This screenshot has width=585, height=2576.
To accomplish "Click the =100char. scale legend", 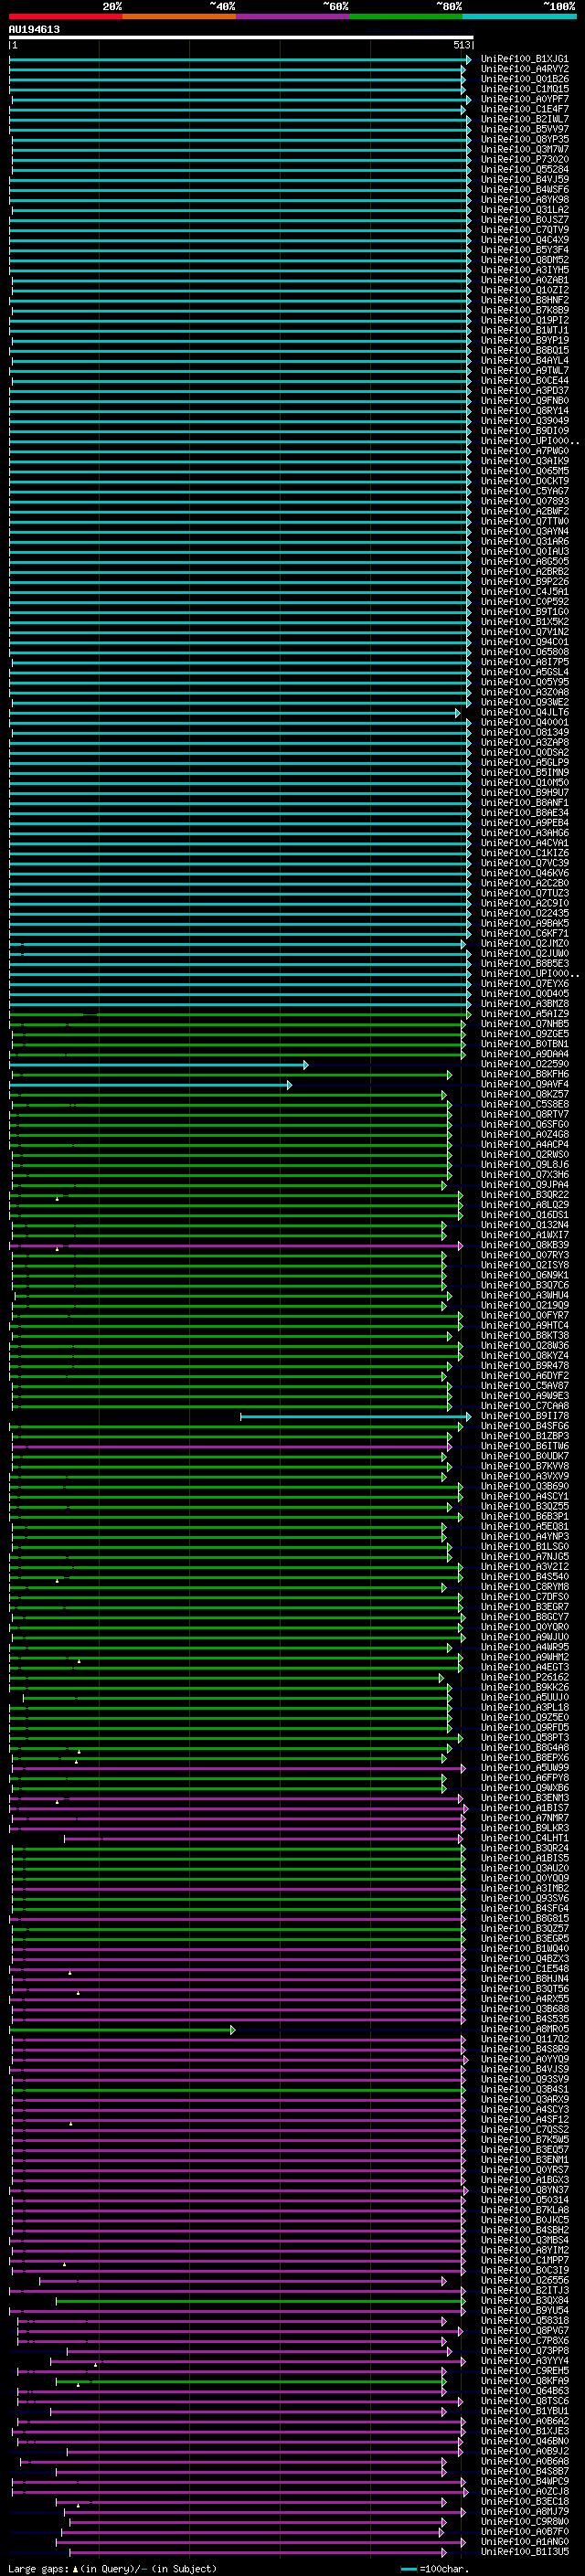I will pyautogui.click(x=434, y=2568).
